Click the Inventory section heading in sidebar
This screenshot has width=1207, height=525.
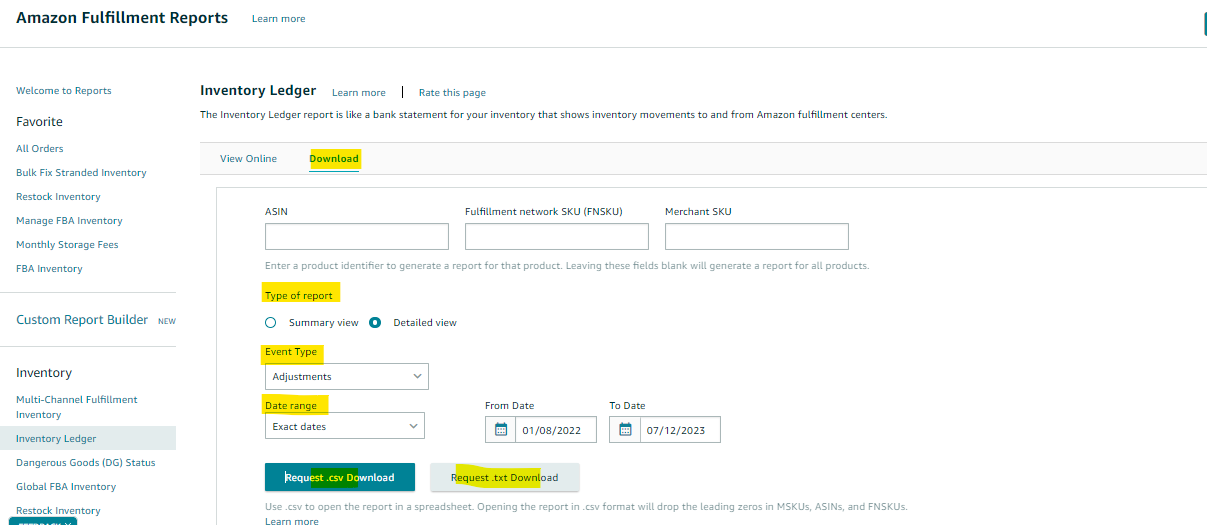(x=44, y=373)
